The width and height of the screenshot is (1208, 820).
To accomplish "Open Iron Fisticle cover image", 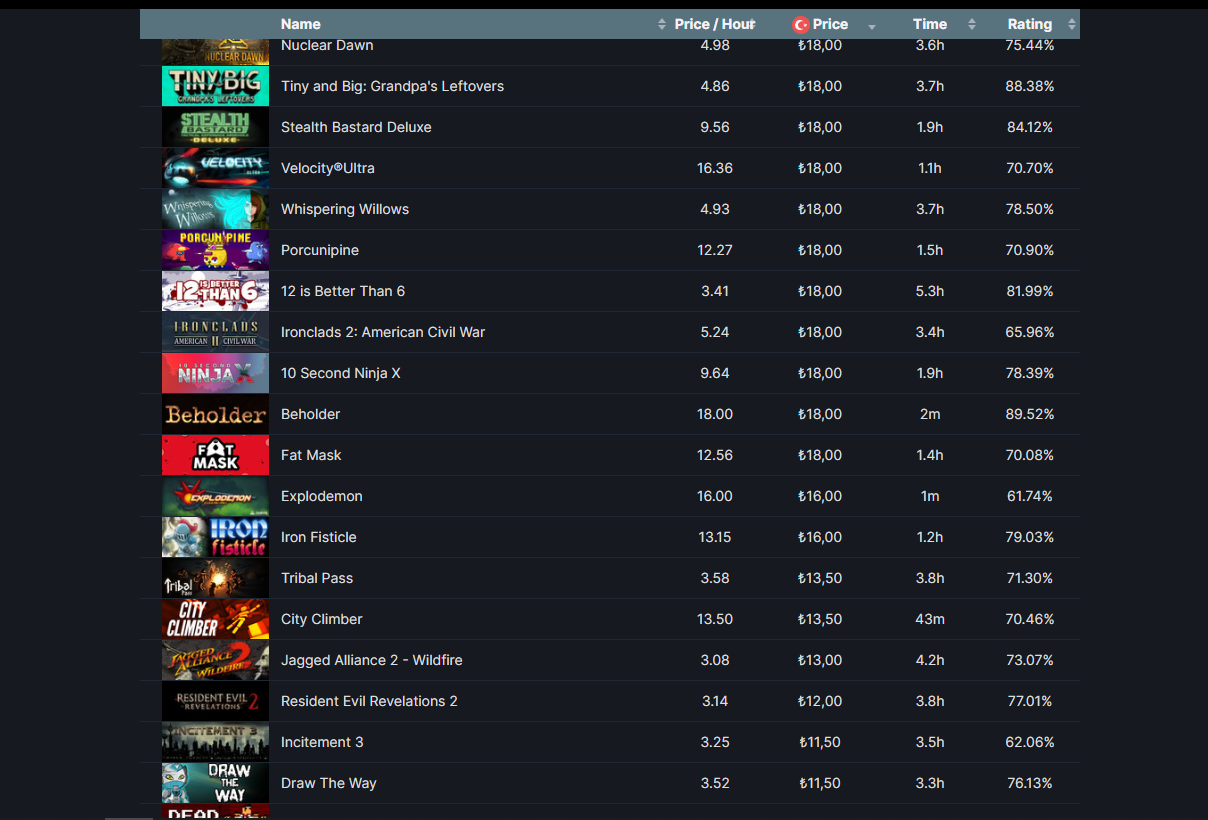I will pos(215,537).
